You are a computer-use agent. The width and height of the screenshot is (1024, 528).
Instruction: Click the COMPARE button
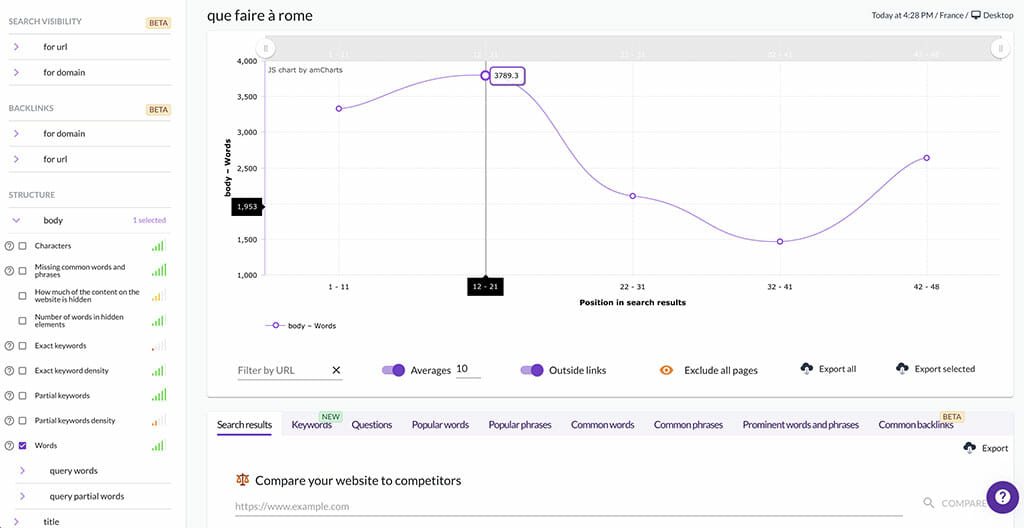pos(964,503)
